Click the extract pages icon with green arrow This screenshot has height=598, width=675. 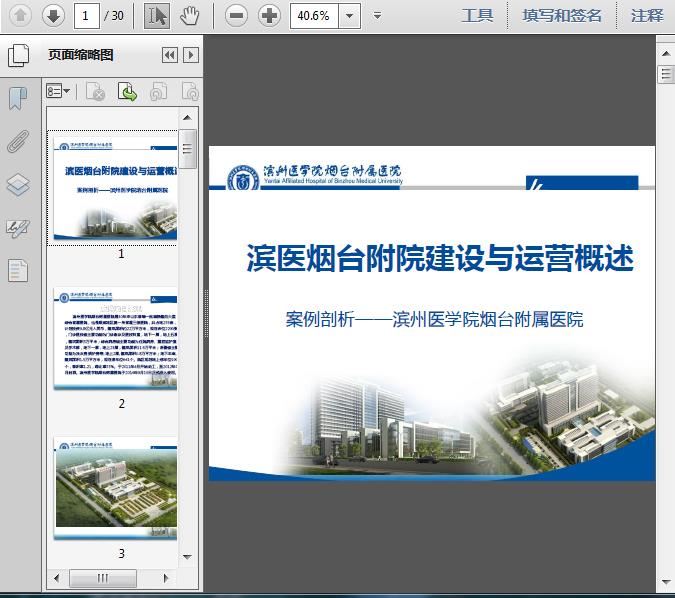click(x=127, y=92)
